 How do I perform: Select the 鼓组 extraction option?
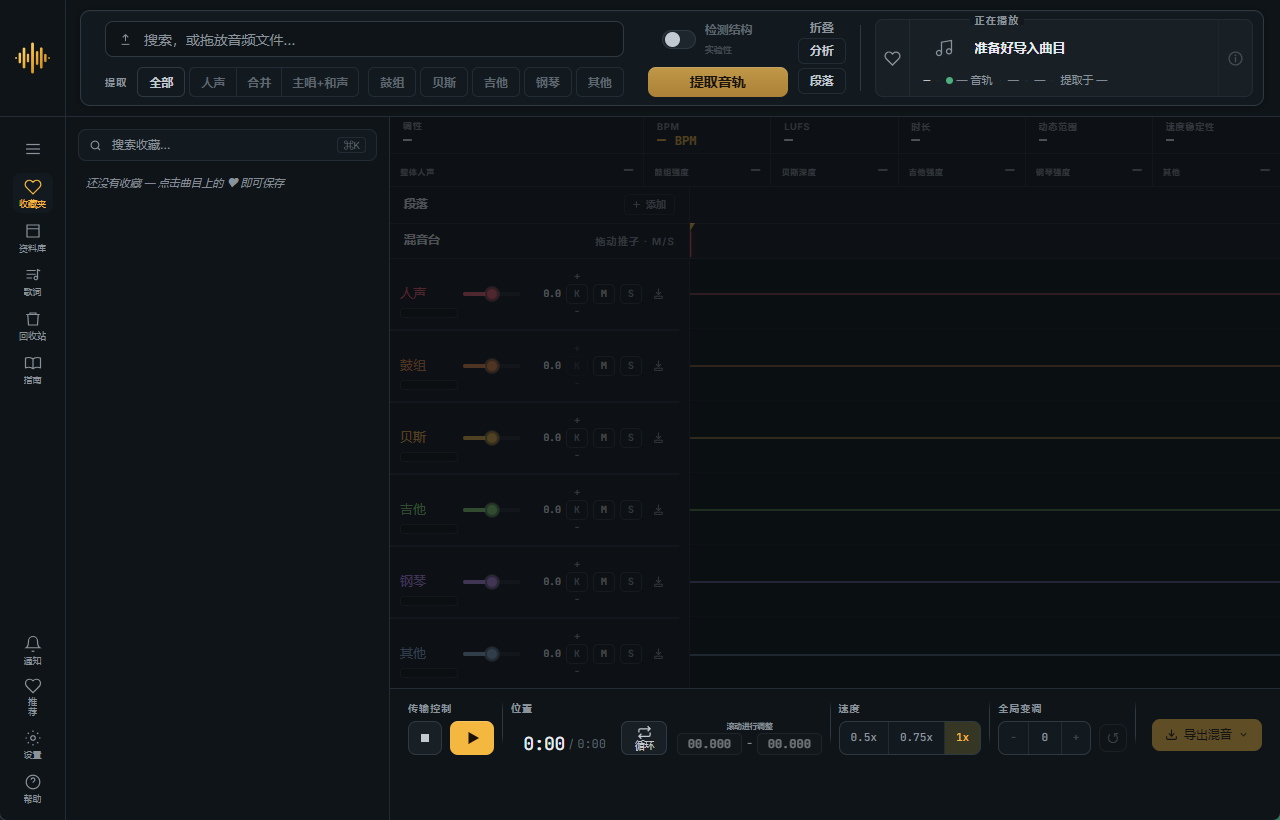click(392, 82)
